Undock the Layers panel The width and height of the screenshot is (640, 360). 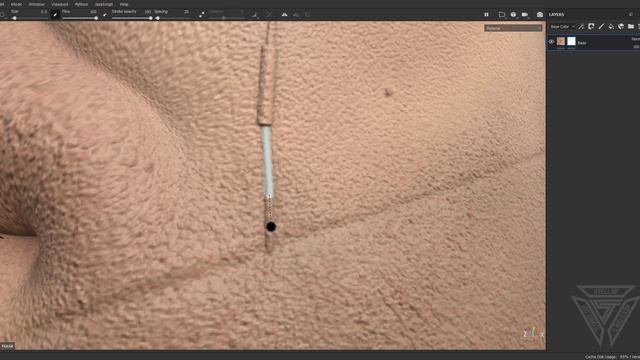[631, 14]
